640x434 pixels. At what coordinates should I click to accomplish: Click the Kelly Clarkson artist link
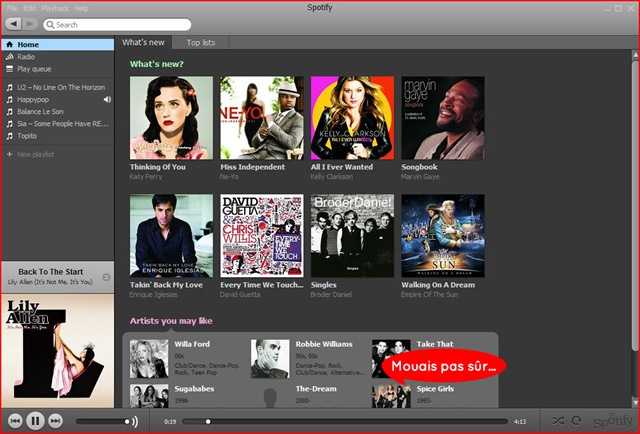click(x=331, y=177)
